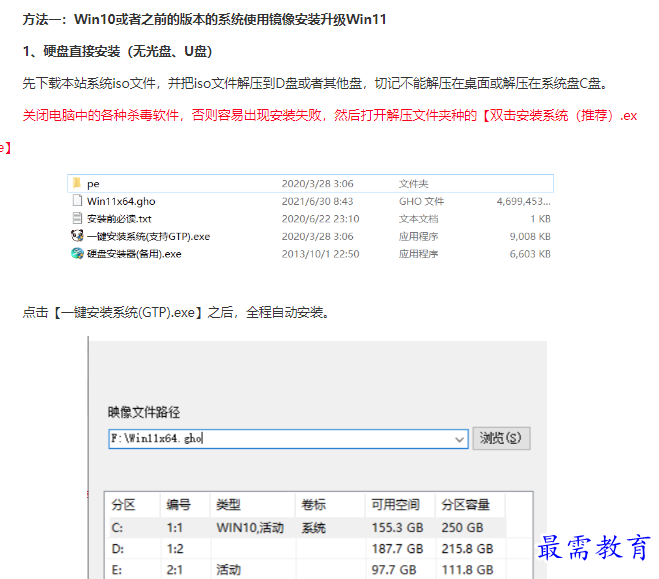Click the 97.7 GB free space cell

click(x=394, y=569)
